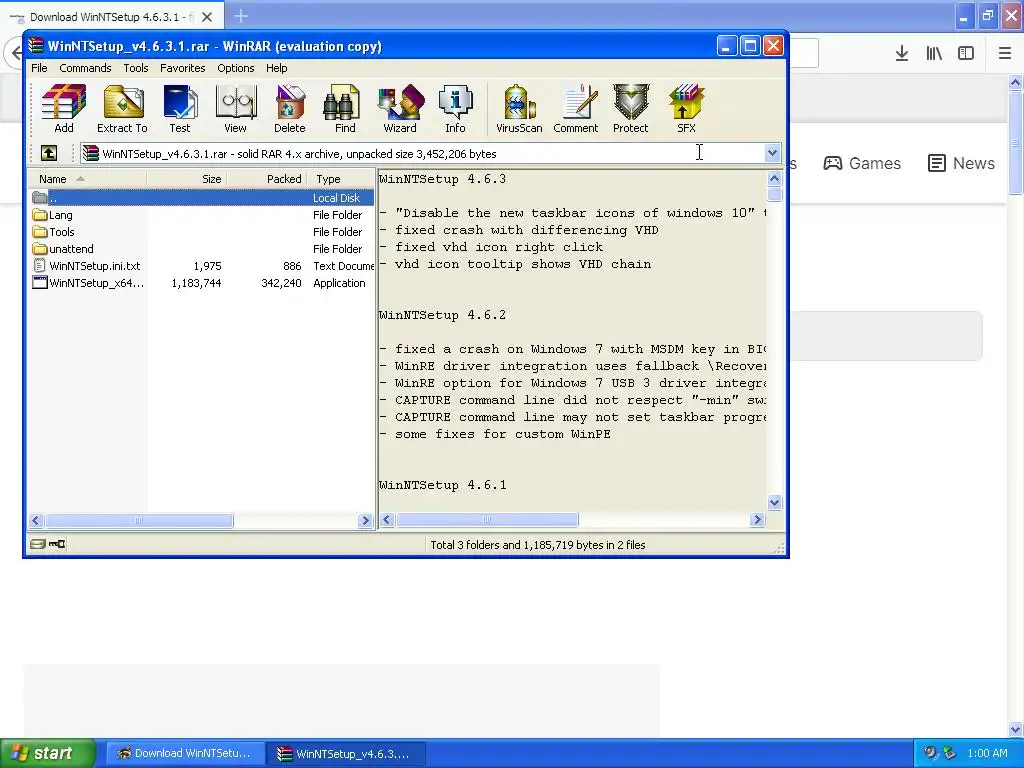Open the Options menu
The image size is (1024, 768).
236,68
